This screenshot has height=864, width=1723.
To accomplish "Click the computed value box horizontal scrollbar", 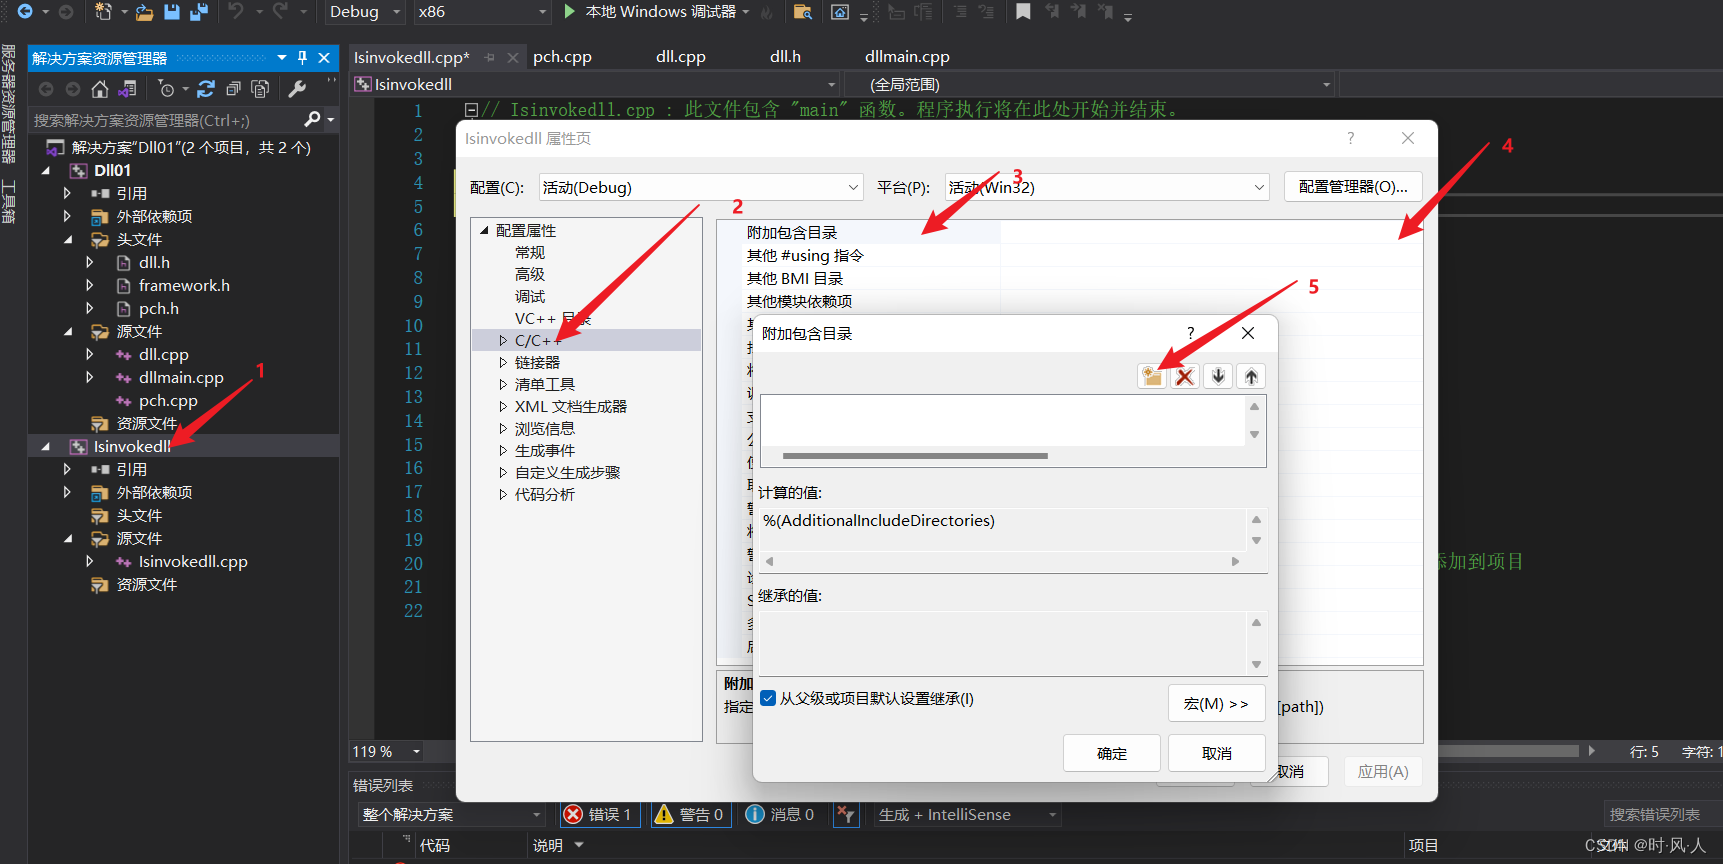I will (1002, 561).
